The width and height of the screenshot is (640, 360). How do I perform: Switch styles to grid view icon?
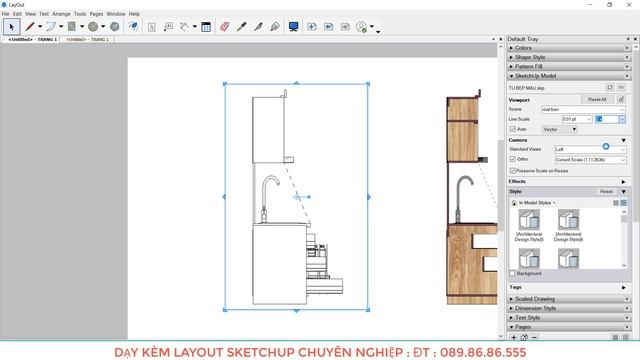[623, 203]
